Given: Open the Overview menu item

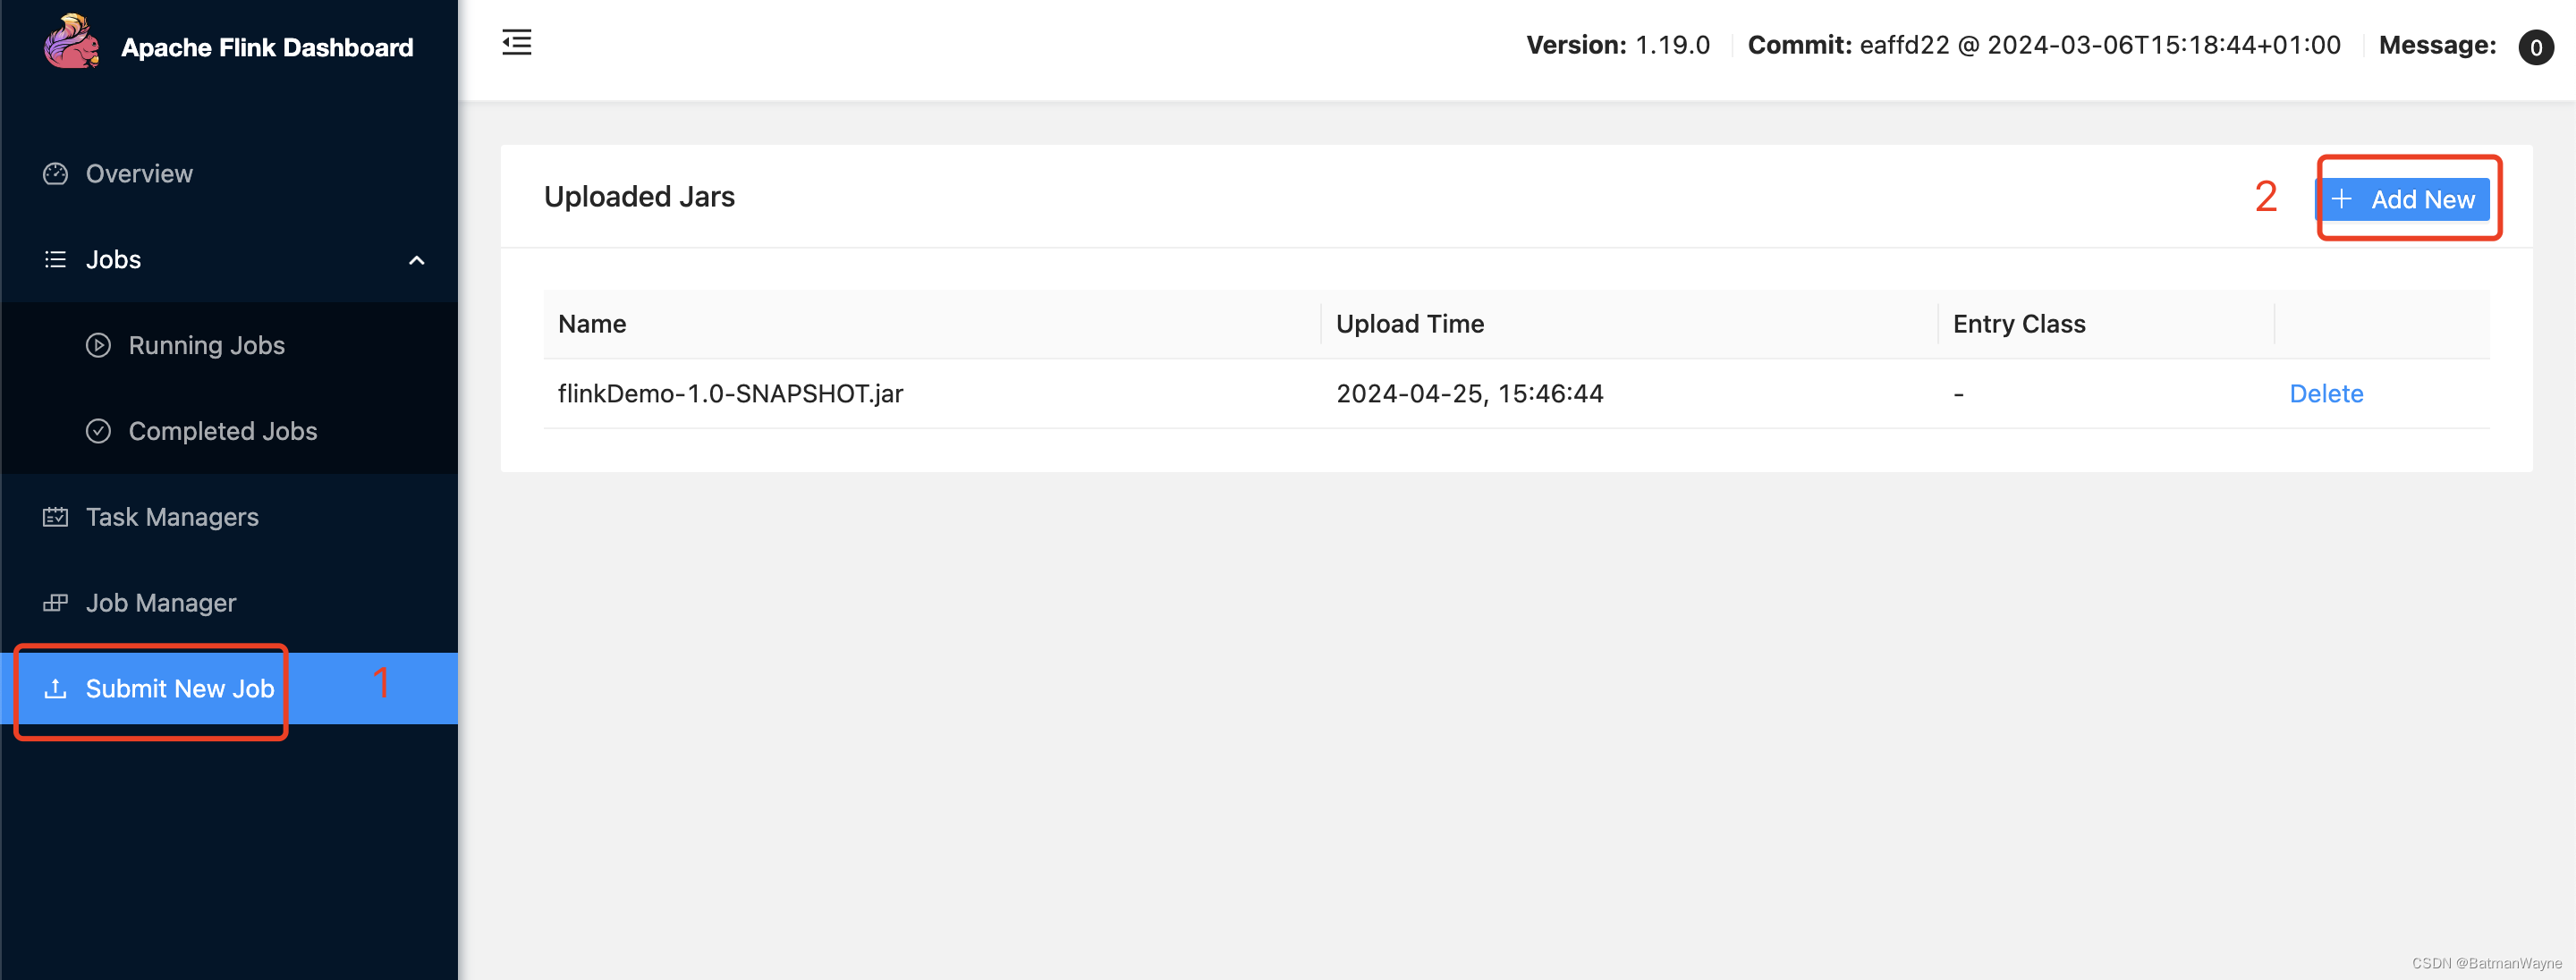Looking at the screenshot, I should coord(229,174).
